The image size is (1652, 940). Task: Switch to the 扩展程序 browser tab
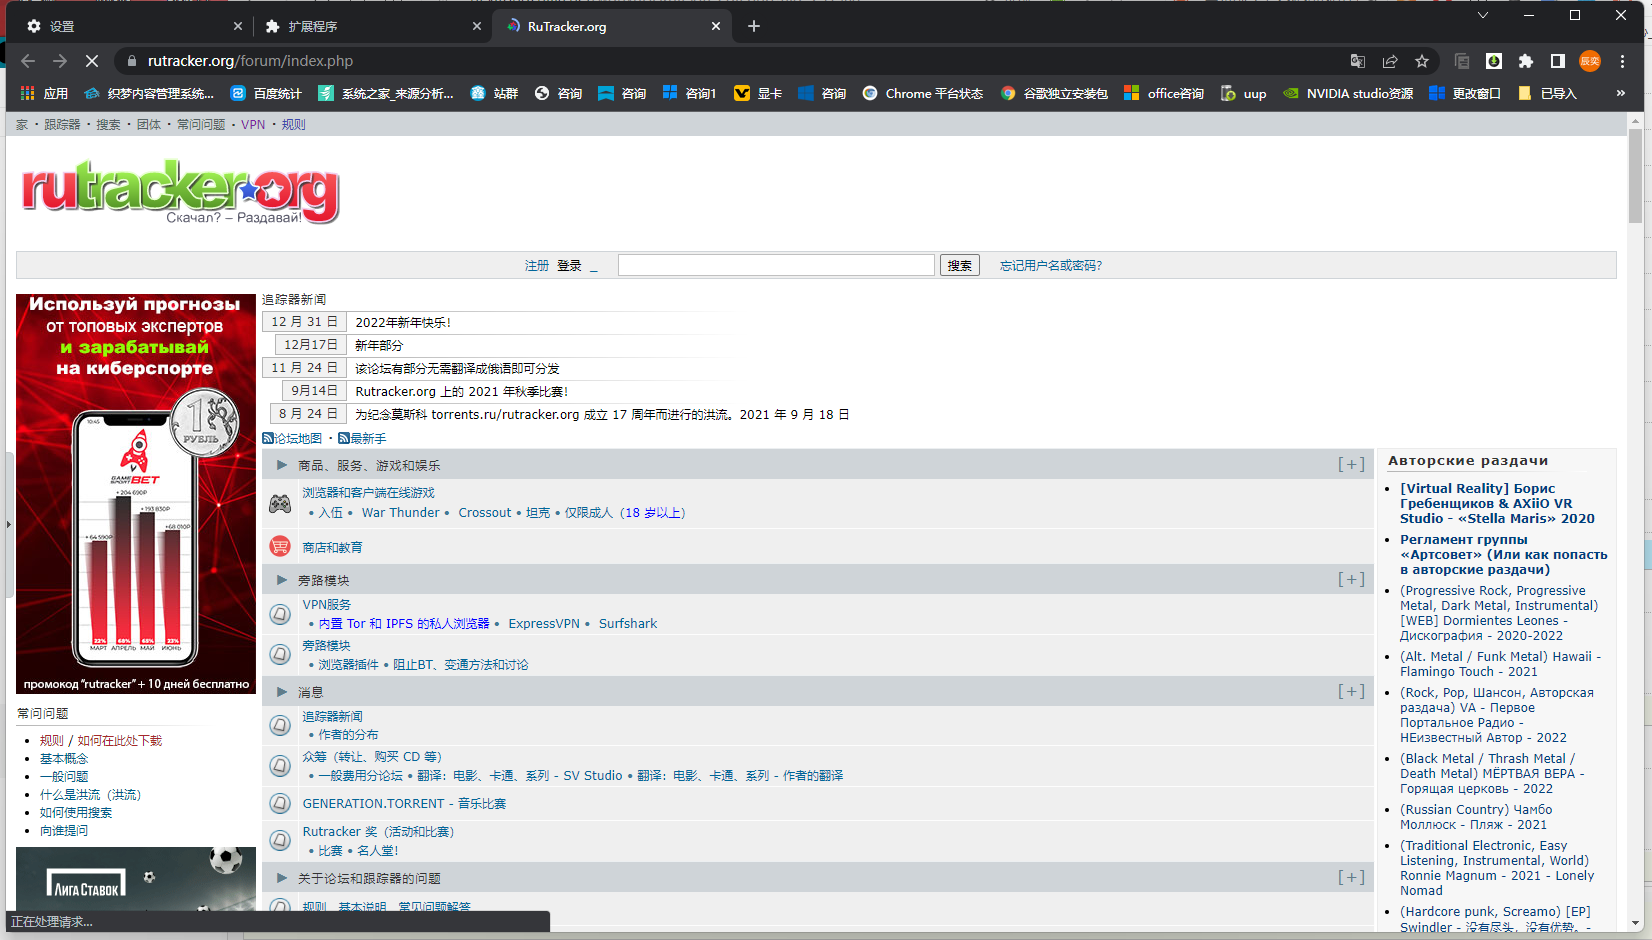370,26
